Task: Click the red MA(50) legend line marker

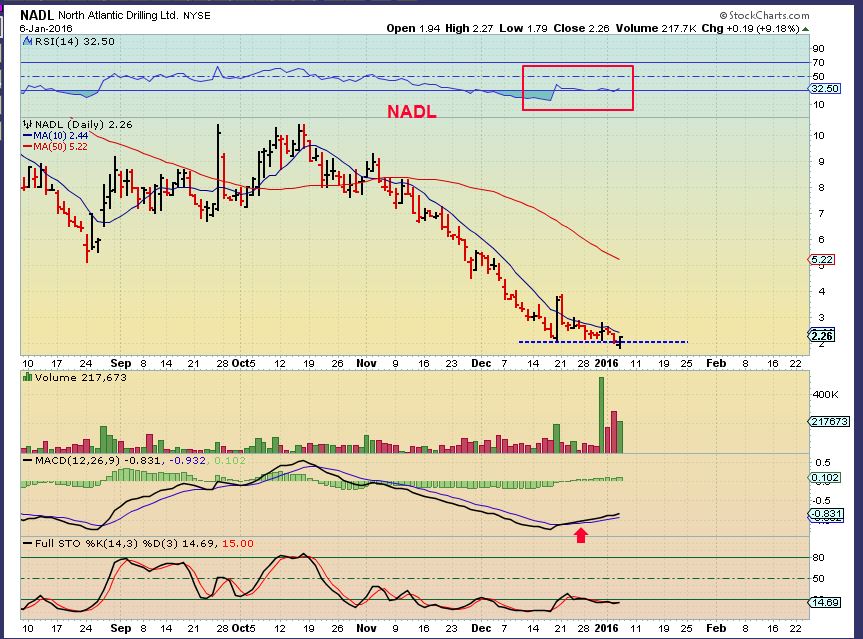Action: coord(28,146)
